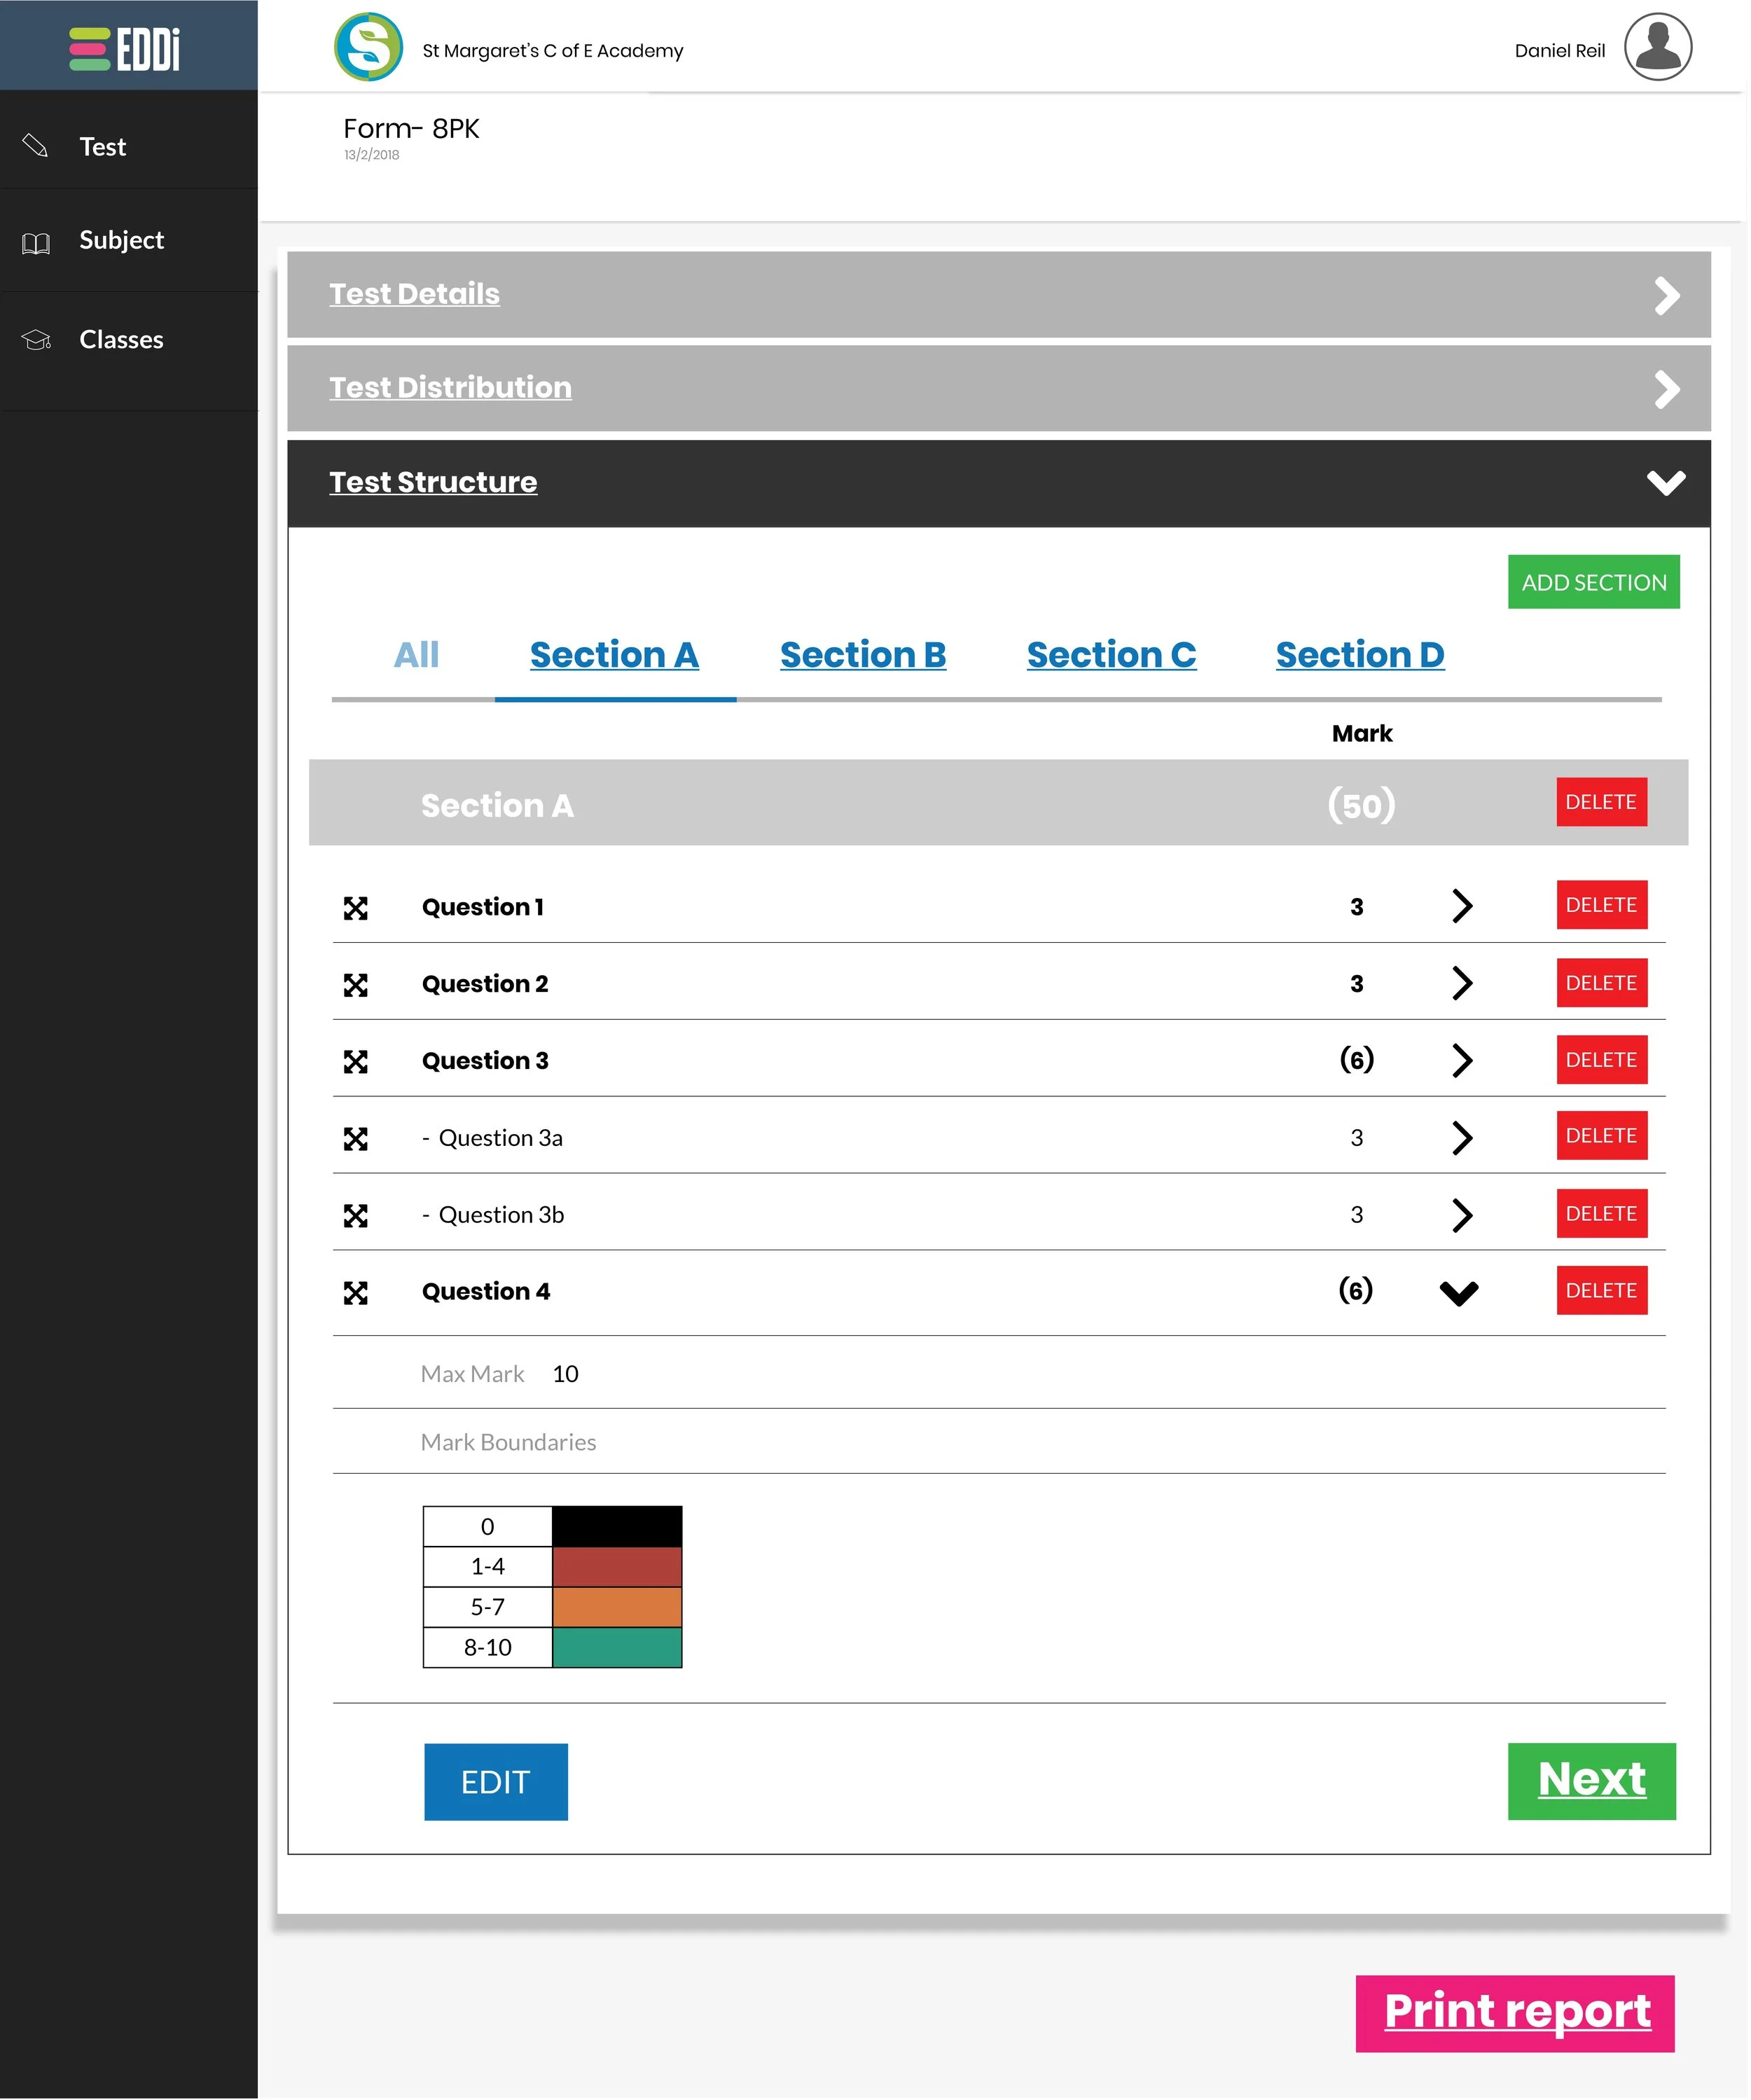Expand the Test Distribution panel
The width and height of the screenshot is (1751, 2100).
click(x=1666, y=389)
